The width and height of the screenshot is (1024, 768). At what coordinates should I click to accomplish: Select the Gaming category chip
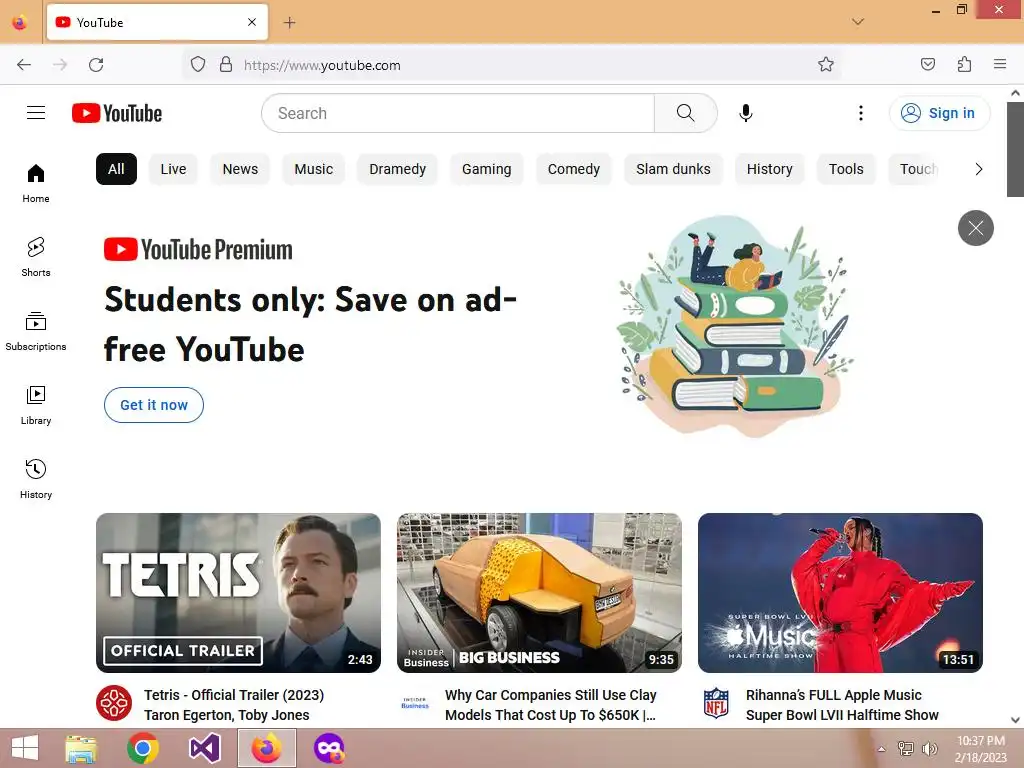click(487, 169)
